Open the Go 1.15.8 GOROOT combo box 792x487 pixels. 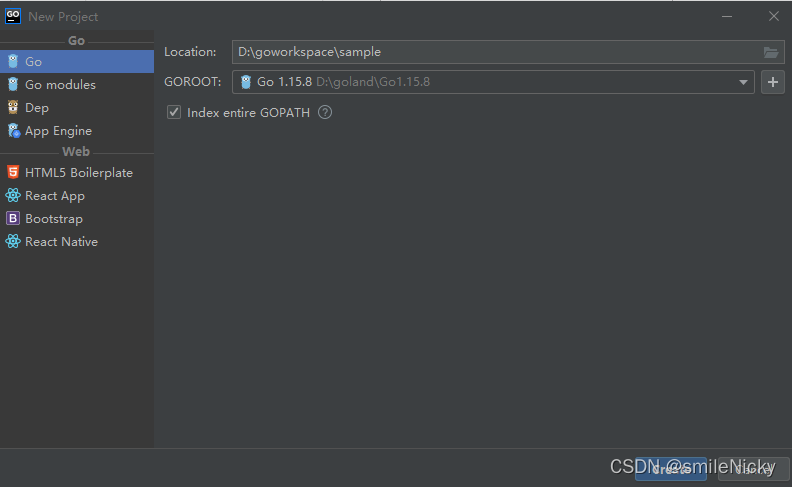(x=493, y=82)
